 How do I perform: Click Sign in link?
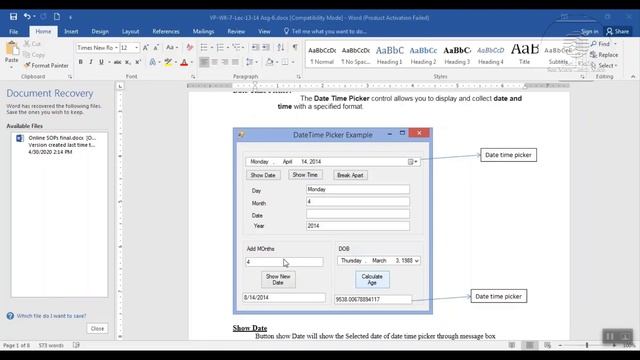(589, 31)
